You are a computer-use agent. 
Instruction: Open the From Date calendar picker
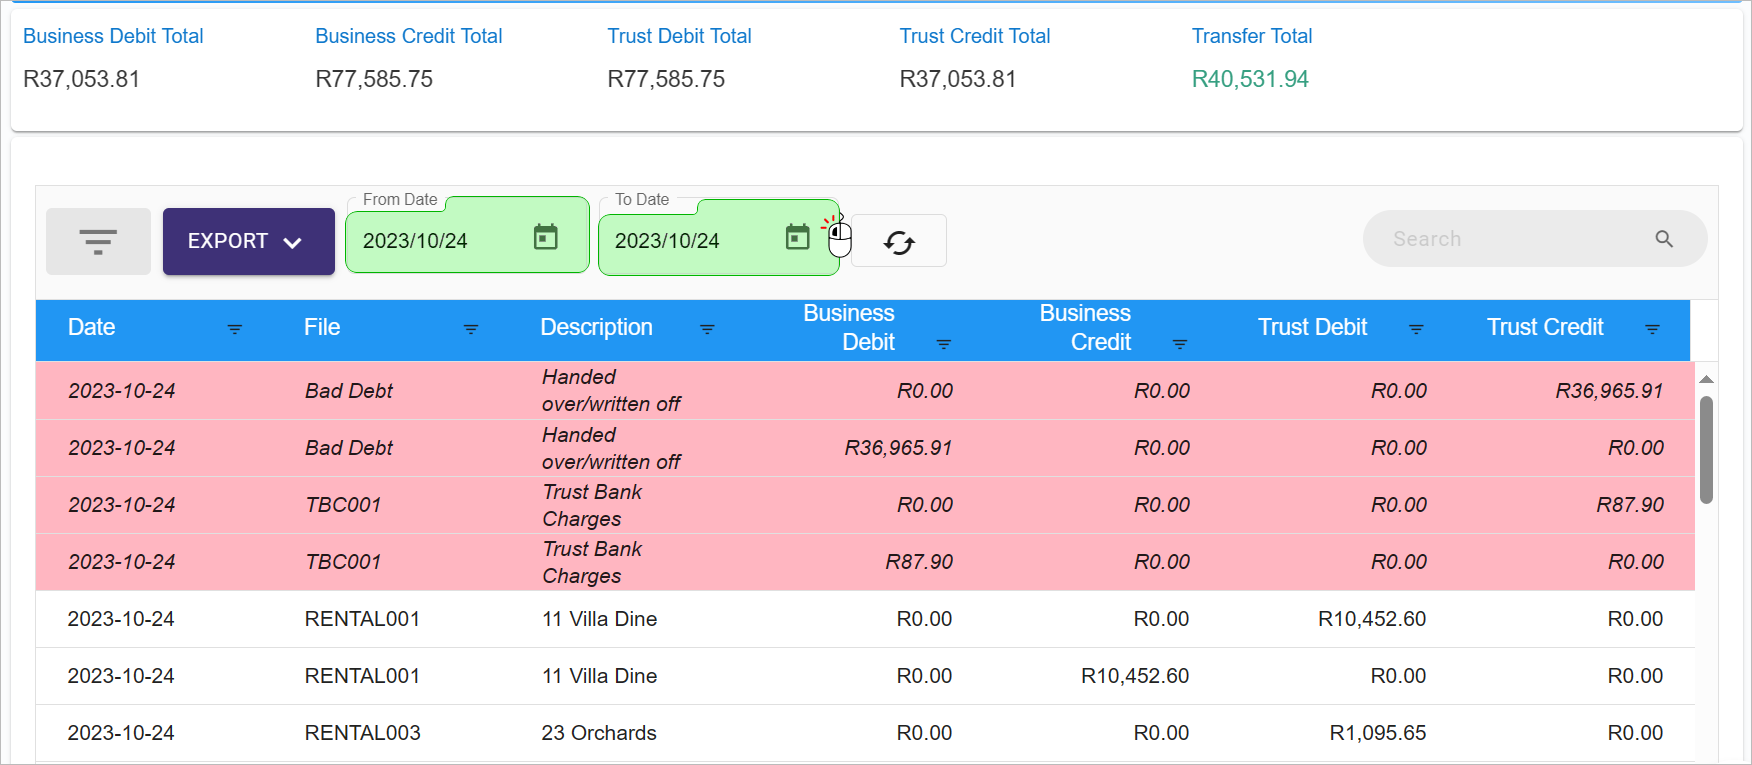tap(545, 237)
